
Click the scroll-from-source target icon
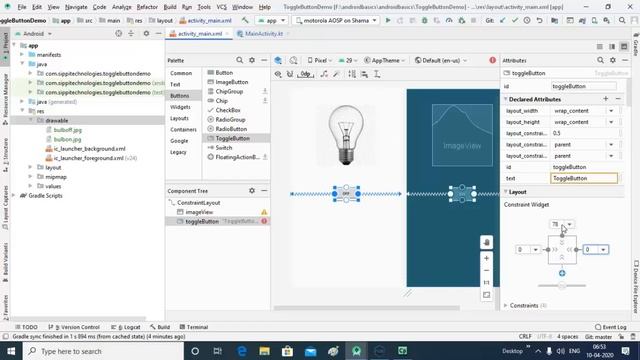(x=118, y=33)
